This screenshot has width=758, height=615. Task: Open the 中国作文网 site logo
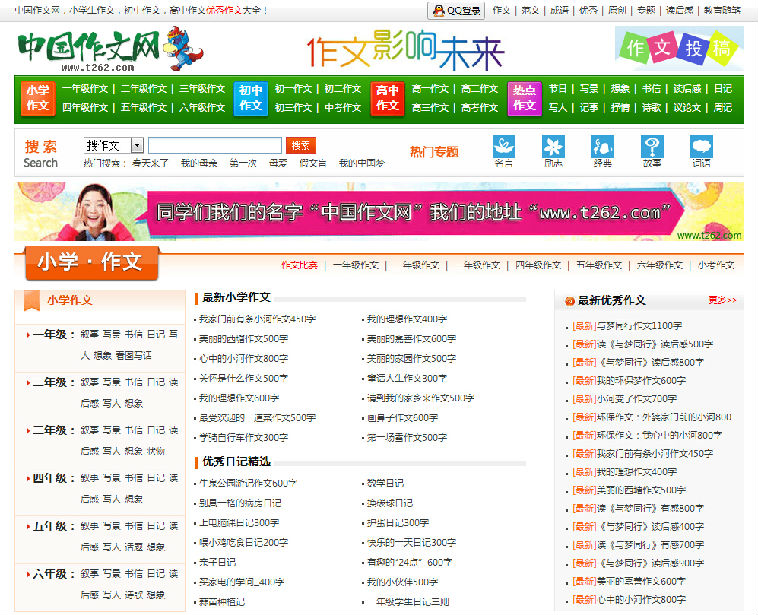click(89, 50)
